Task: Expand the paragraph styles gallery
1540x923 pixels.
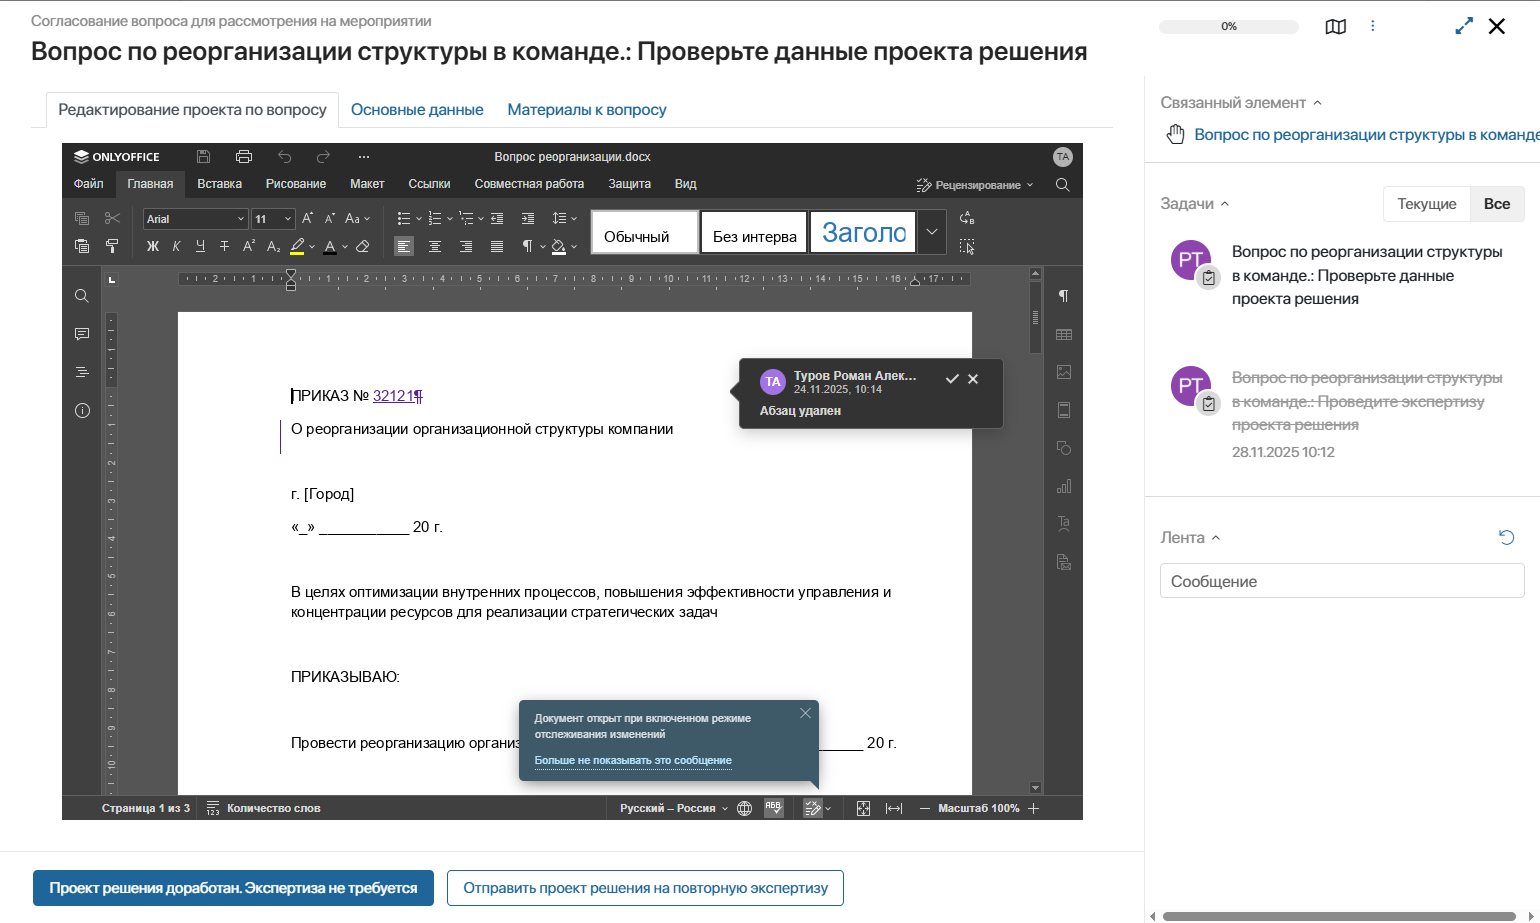Action: [x=931, y=232]
